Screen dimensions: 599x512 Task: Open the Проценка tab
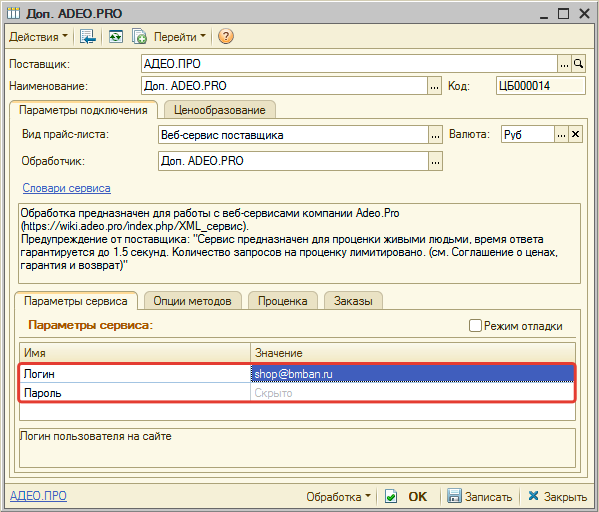coord(283,301)
